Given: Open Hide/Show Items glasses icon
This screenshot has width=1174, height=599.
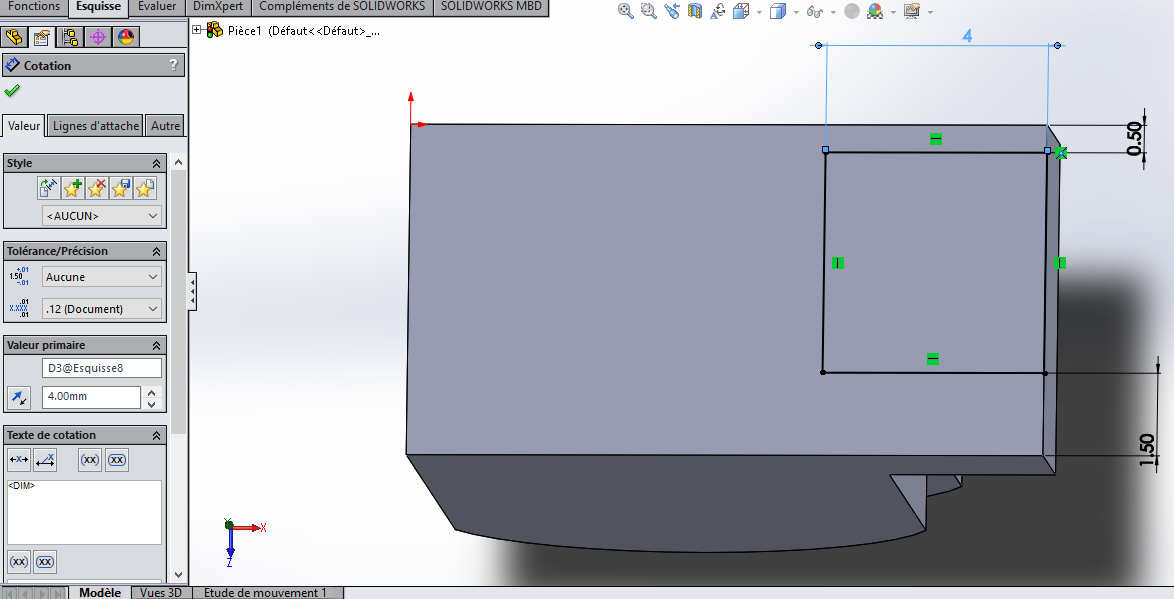Looking at the screenshot, I should [815, 12].
